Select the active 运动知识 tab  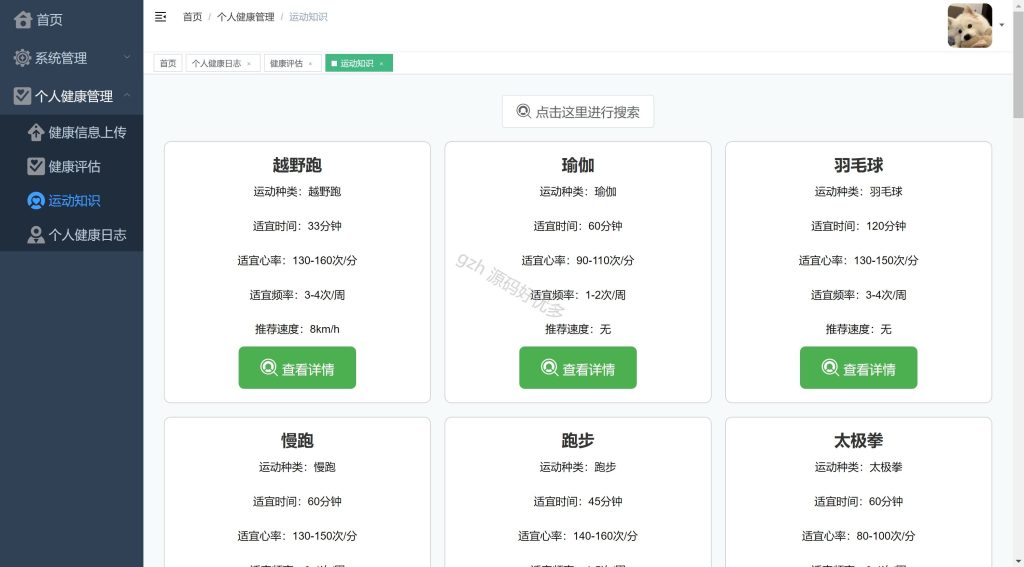[359, 63]
